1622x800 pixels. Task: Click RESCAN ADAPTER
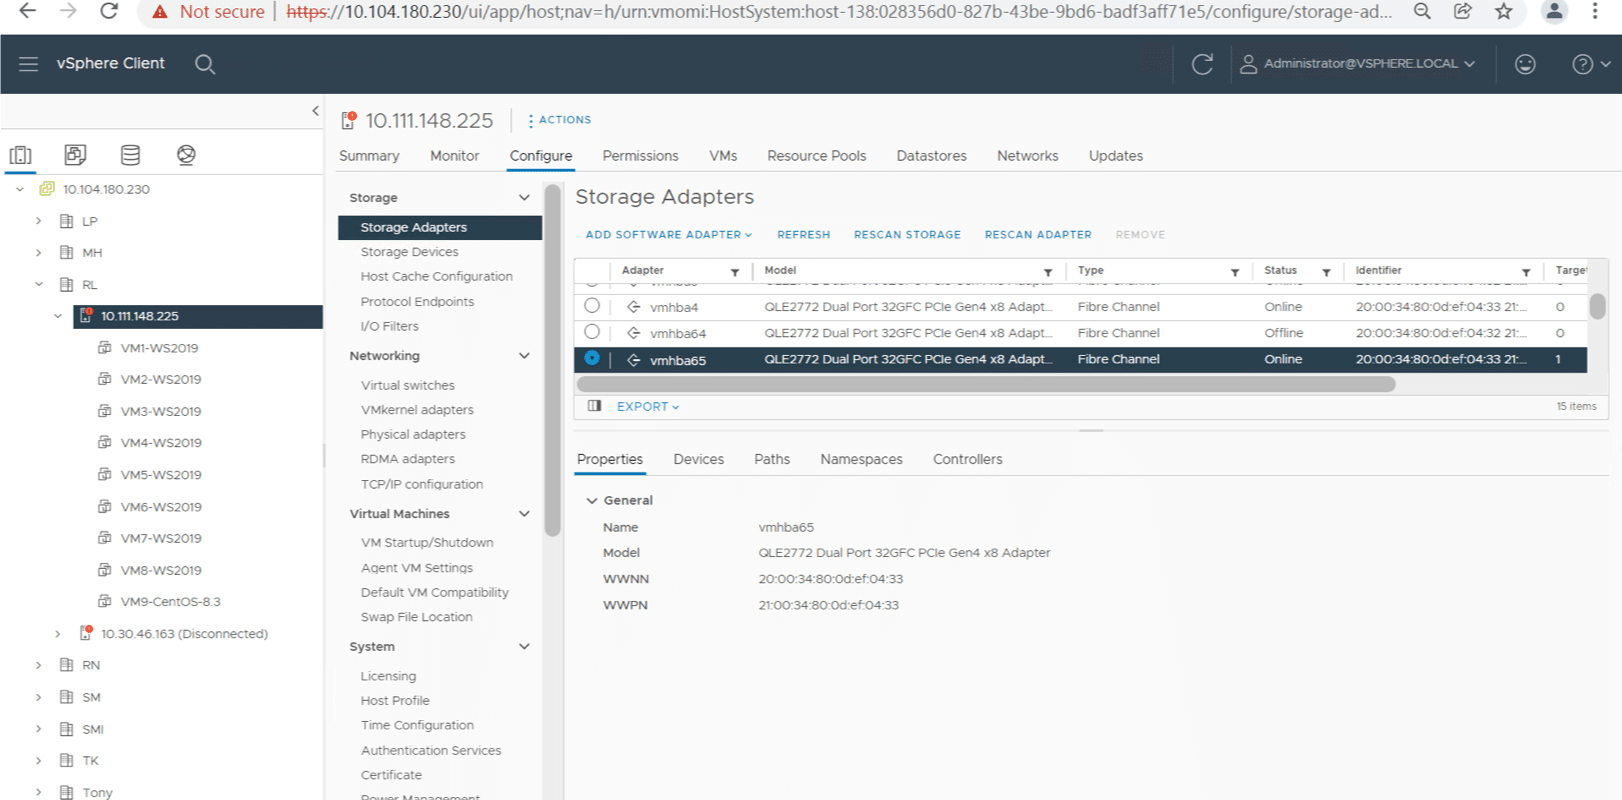coord(1038,235)
